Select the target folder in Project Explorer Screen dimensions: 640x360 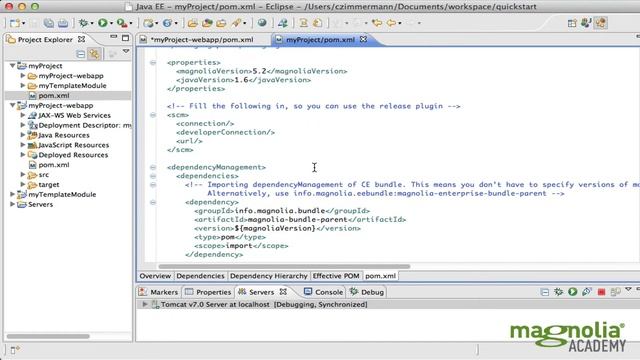(49, 184)
